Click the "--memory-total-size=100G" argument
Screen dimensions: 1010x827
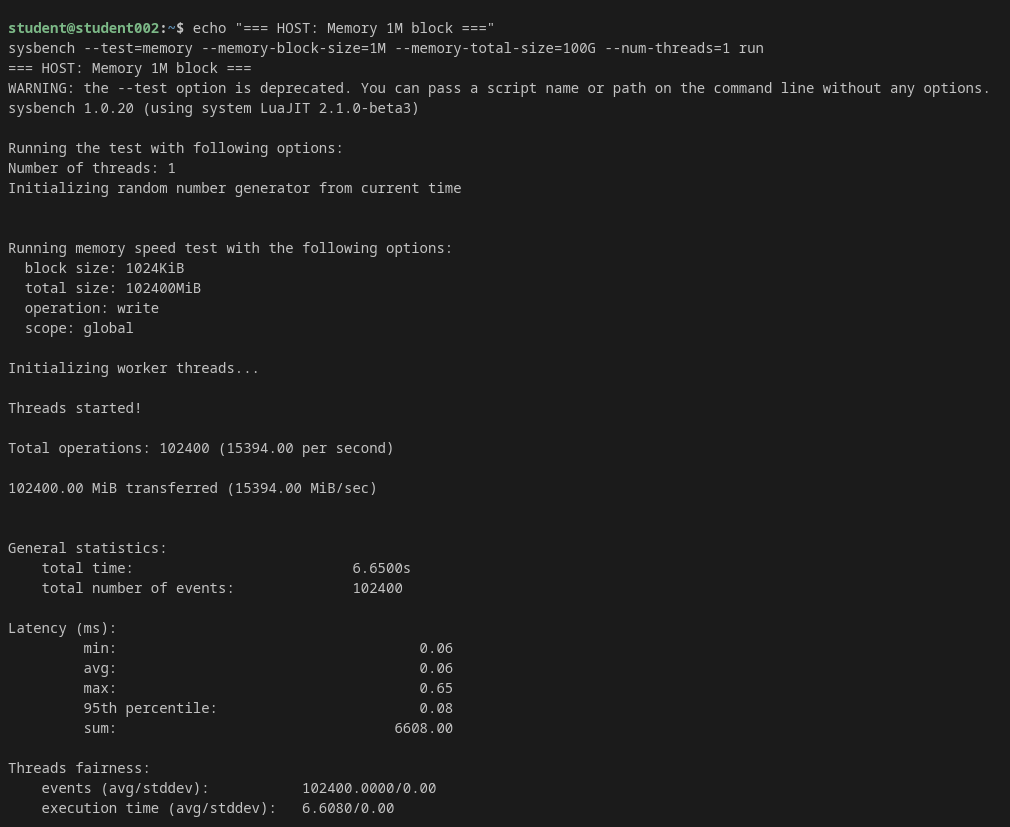pos(495,48)
